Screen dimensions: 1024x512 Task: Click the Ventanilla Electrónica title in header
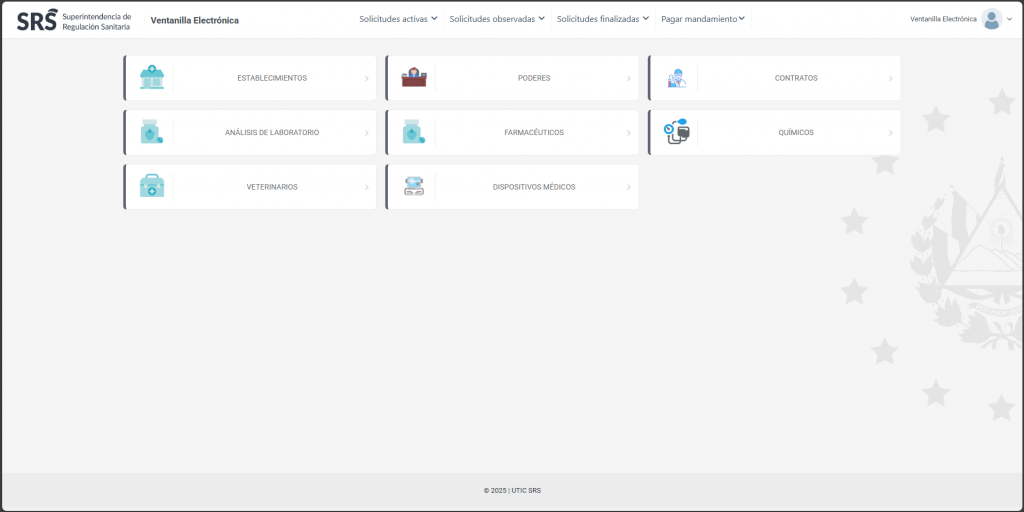194,20
